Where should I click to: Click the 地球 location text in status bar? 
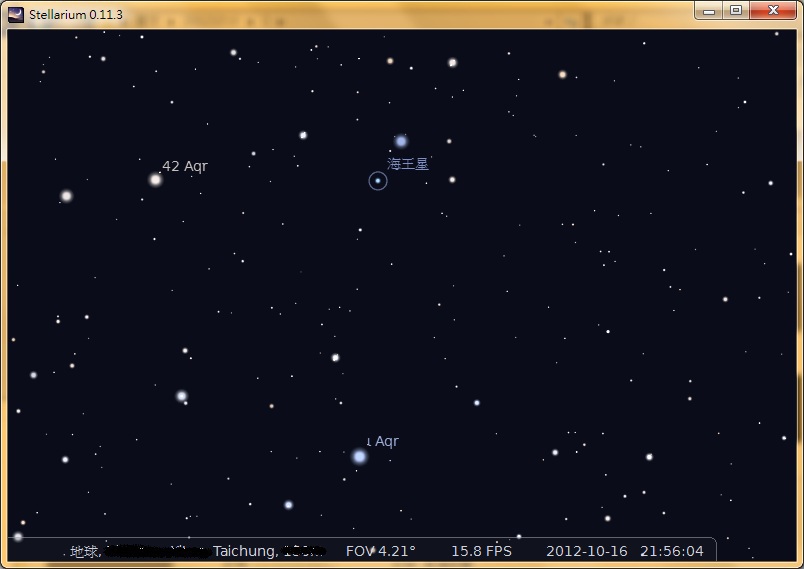(84, 551)
